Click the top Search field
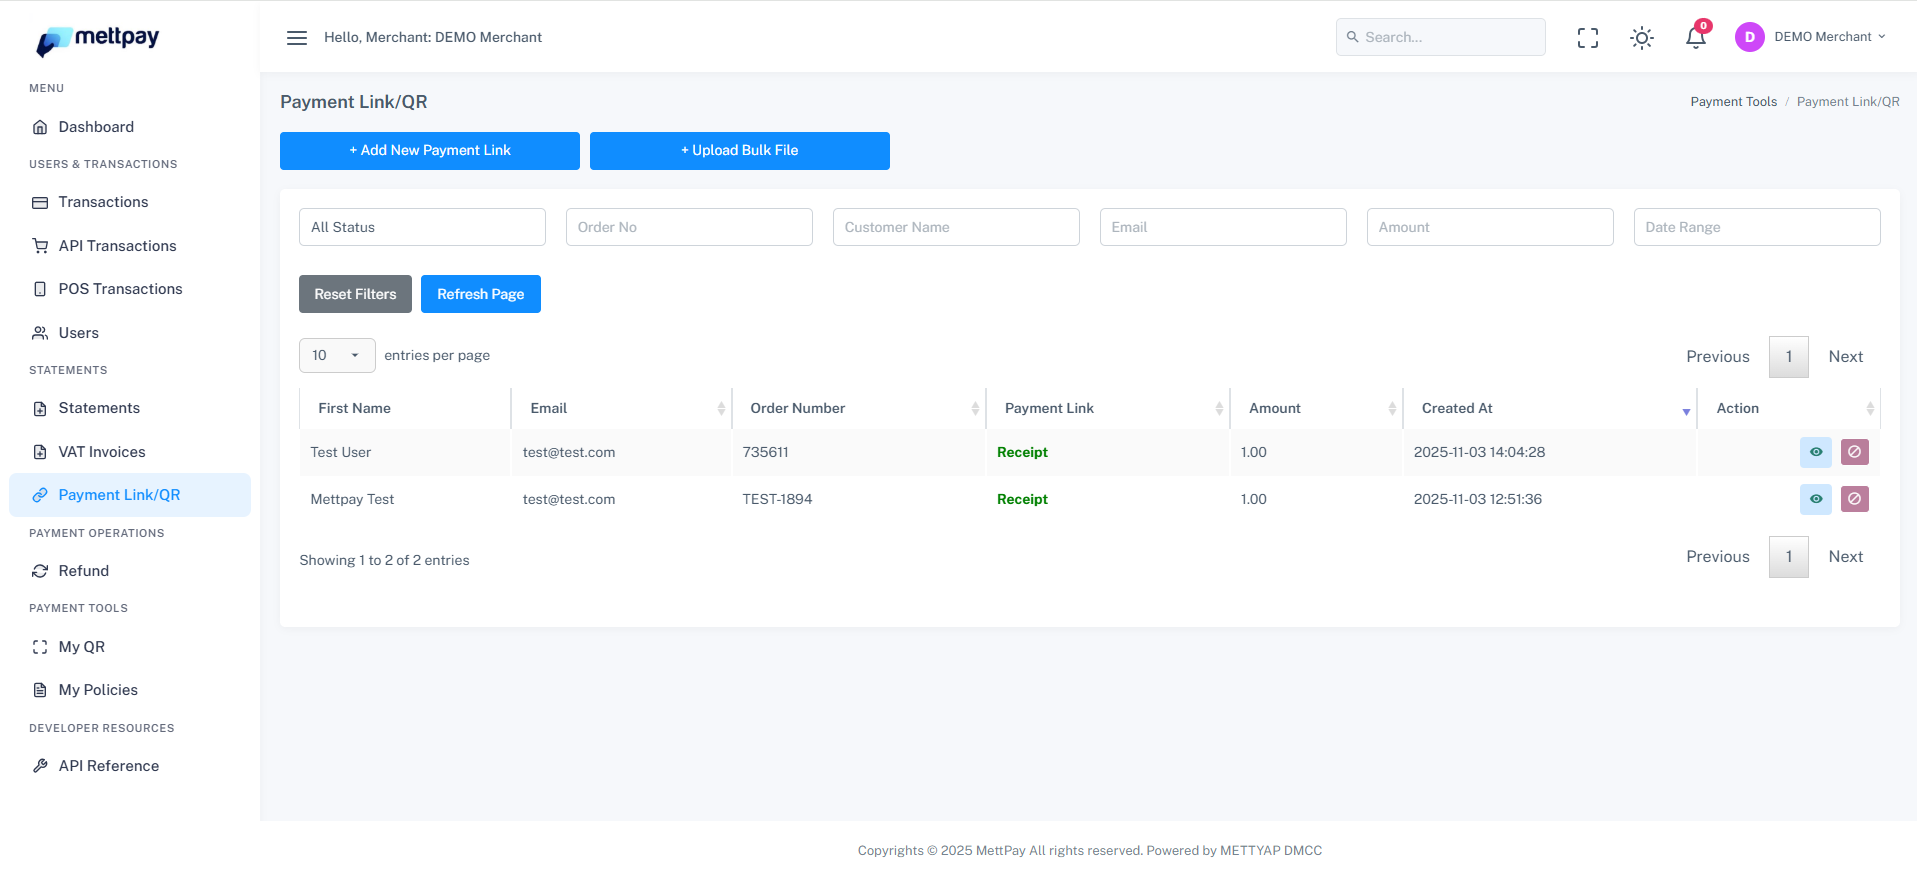This screenshot has width=1917, height=871. pos(1440,37)
